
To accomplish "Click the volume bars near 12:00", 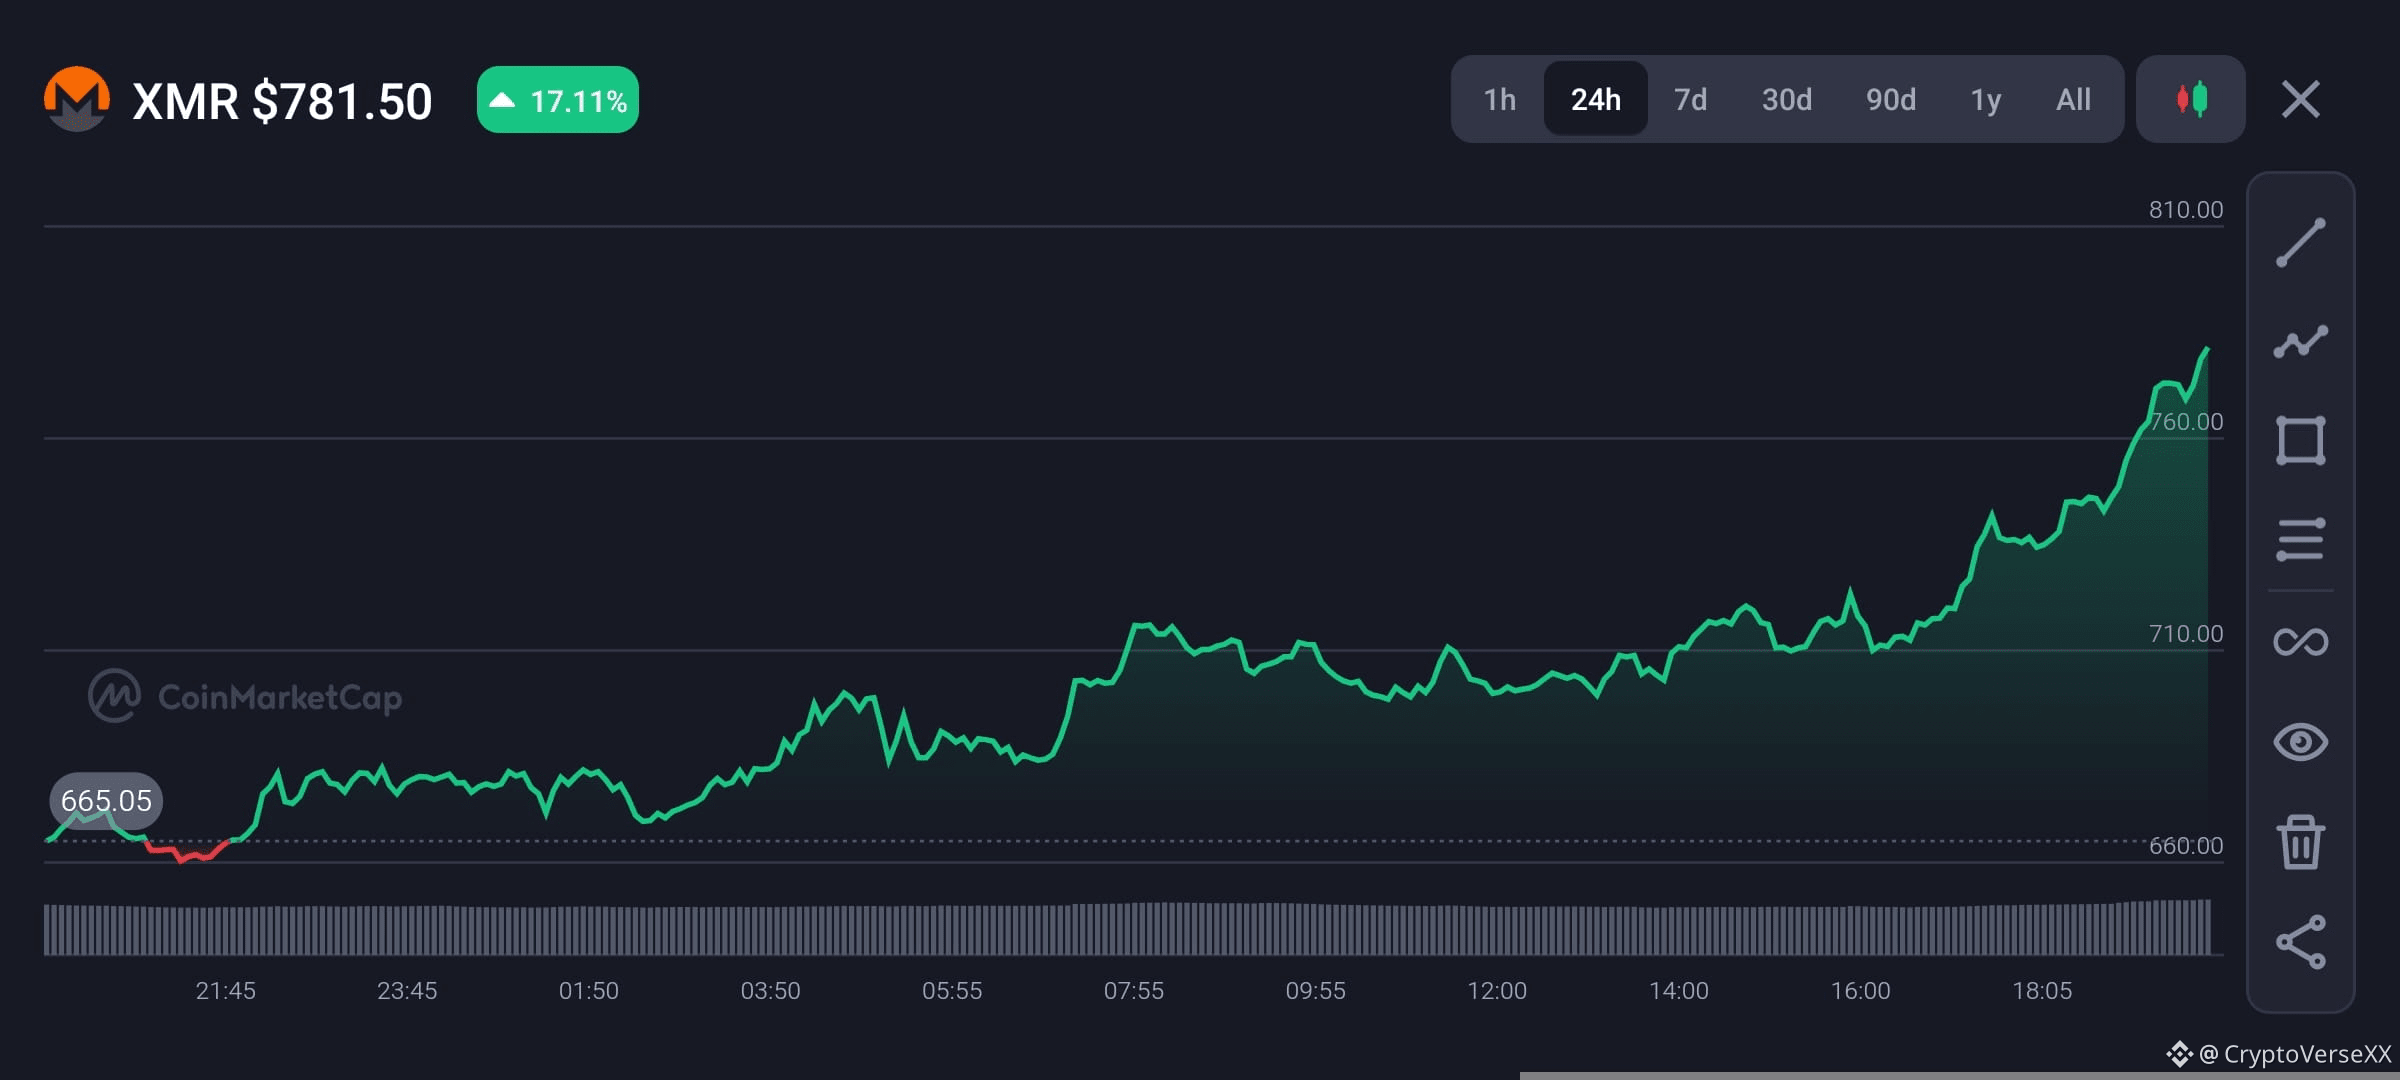I will click(x=1497, y=930).
